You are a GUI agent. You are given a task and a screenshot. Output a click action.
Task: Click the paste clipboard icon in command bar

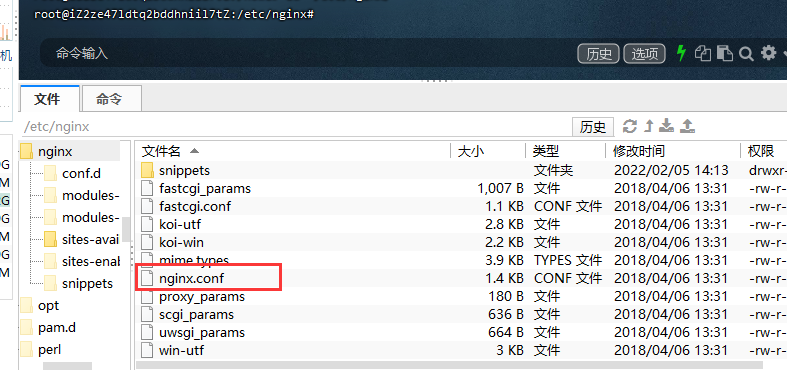coord(725,53)
